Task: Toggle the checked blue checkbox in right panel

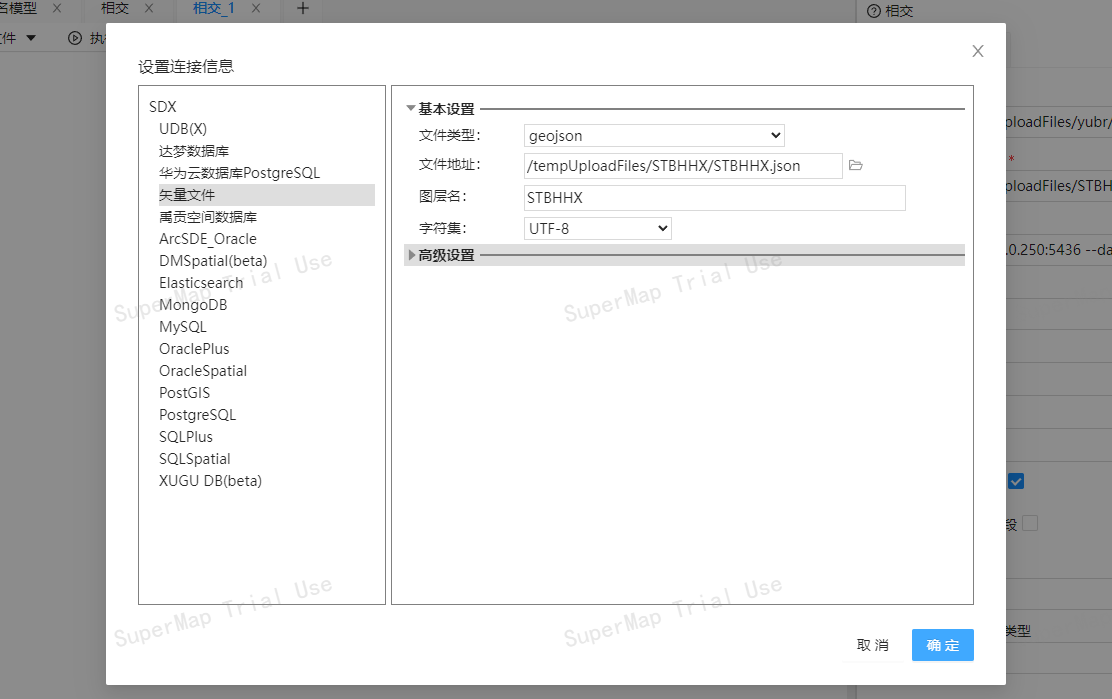Action: click(x=1016, y=481)
